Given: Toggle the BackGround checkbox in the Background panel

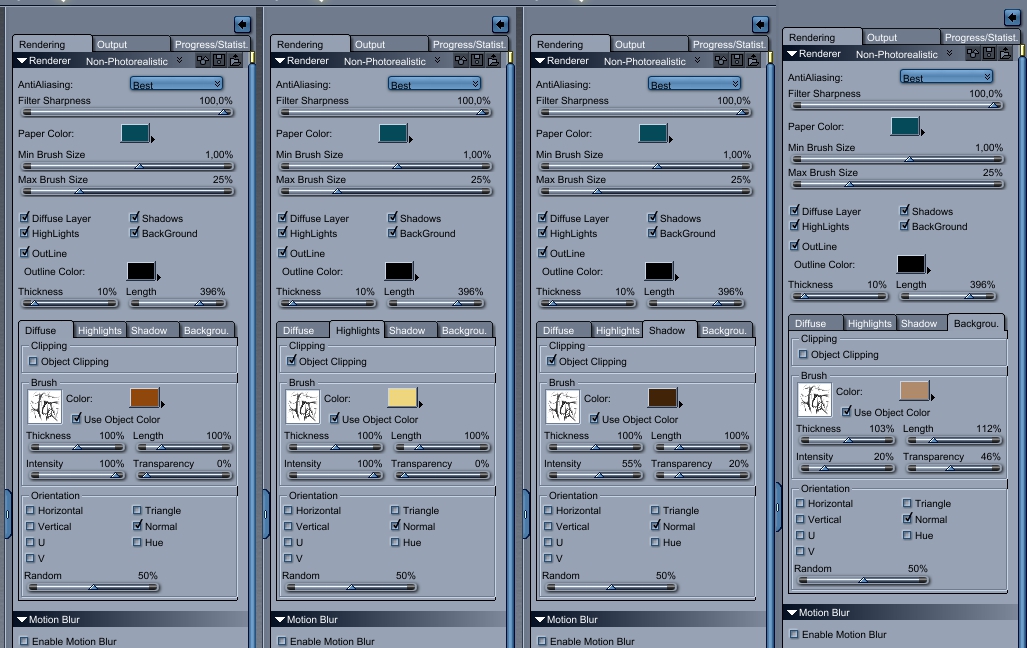Looking at the screenshot, I should click(x=905, y=226).
